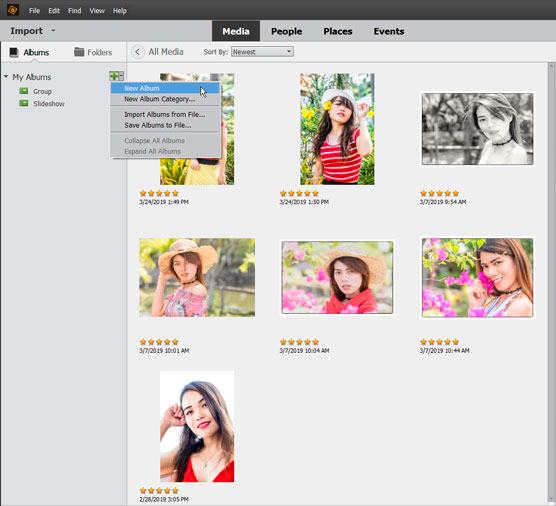Open the Sort By Newest dropdown

pyautogui.click(x=262, y=52)
